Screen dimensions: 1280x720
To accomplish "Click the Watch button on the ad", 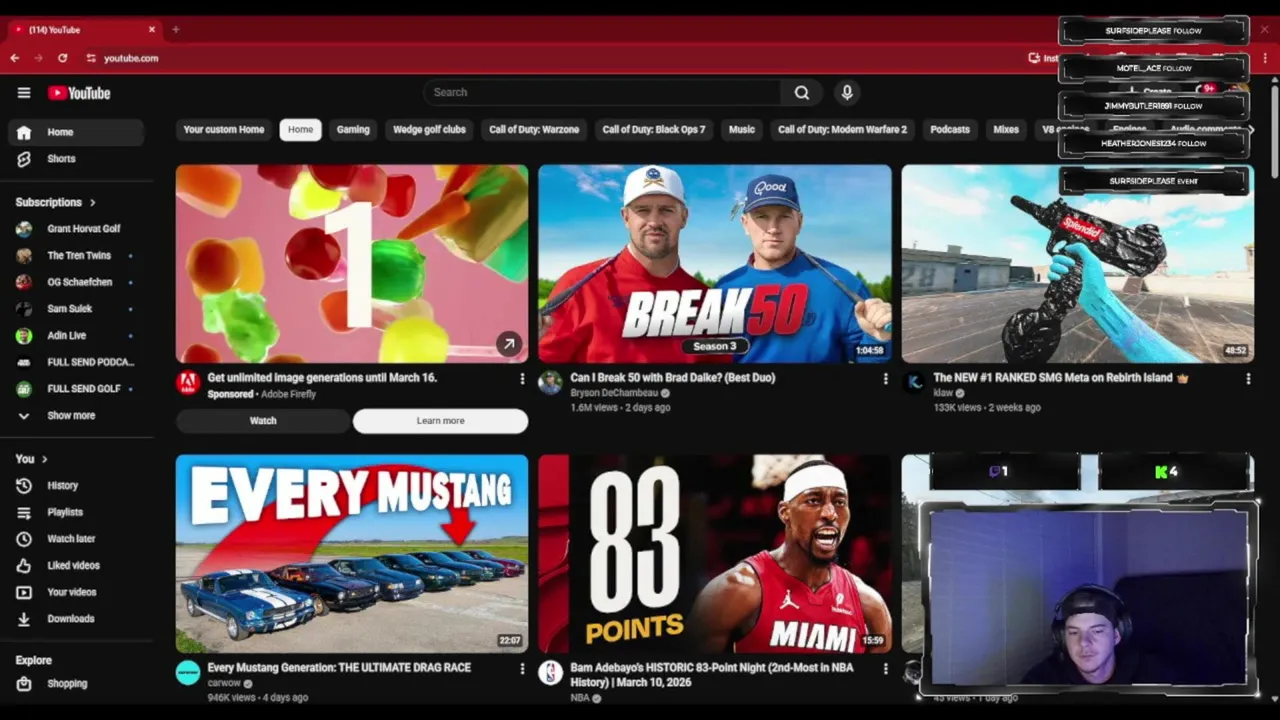I will click(263, 421).
